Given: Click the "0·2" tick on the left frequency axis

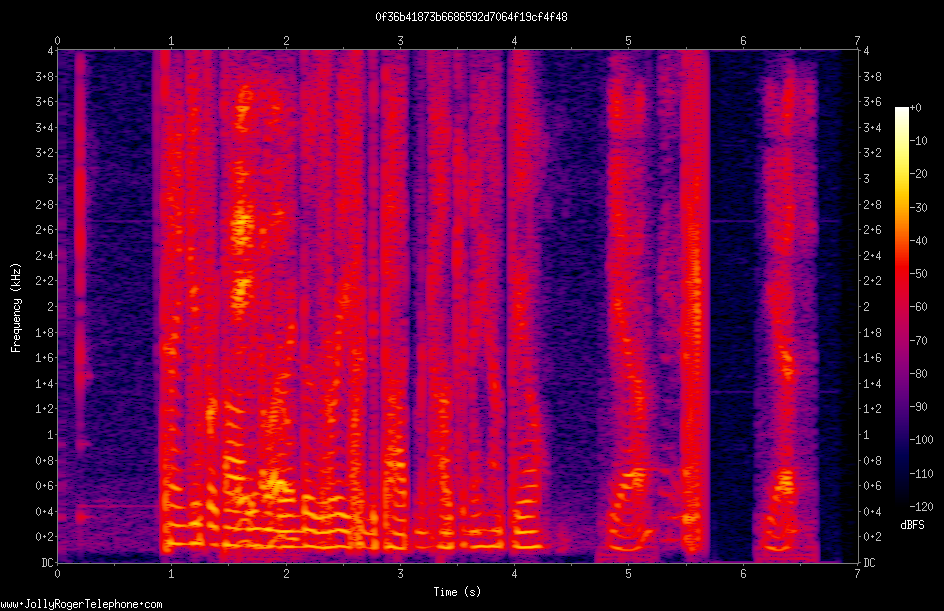Looking at the screenshot, I should [44, 537].
